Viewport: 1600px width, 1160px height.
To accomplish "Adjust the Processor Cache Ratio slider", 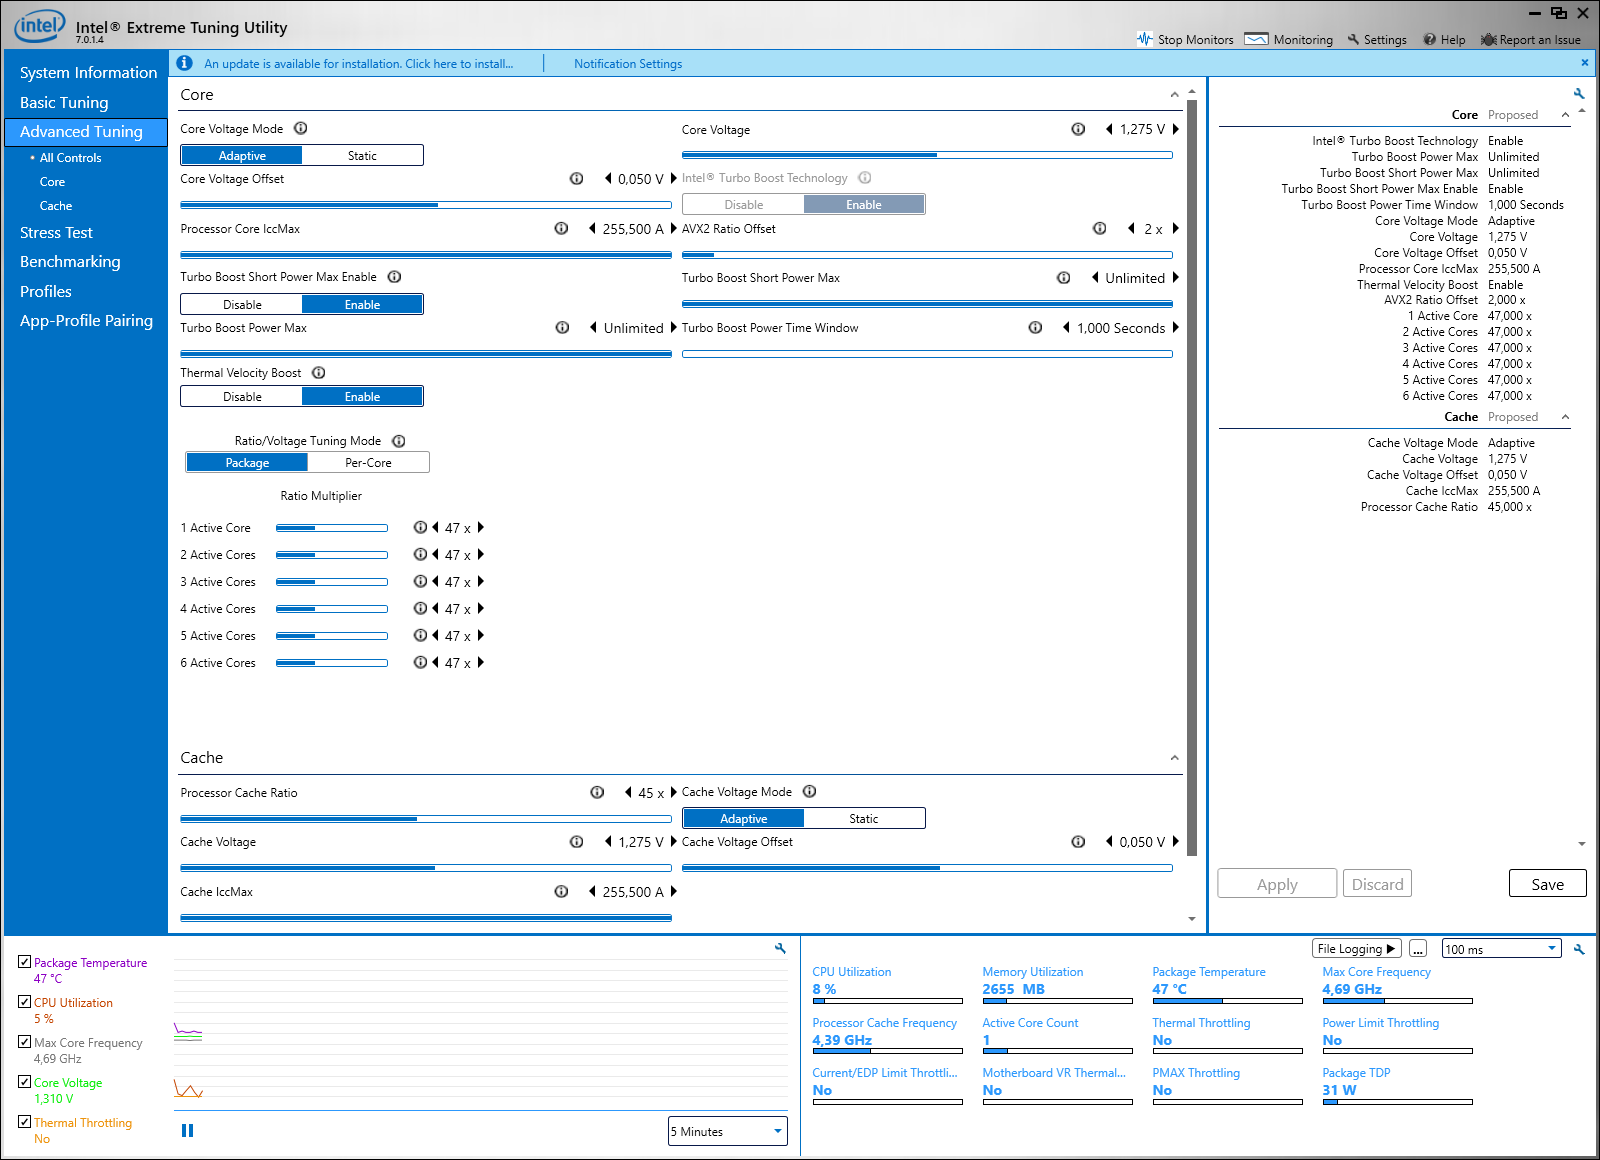I will point(426,819).
